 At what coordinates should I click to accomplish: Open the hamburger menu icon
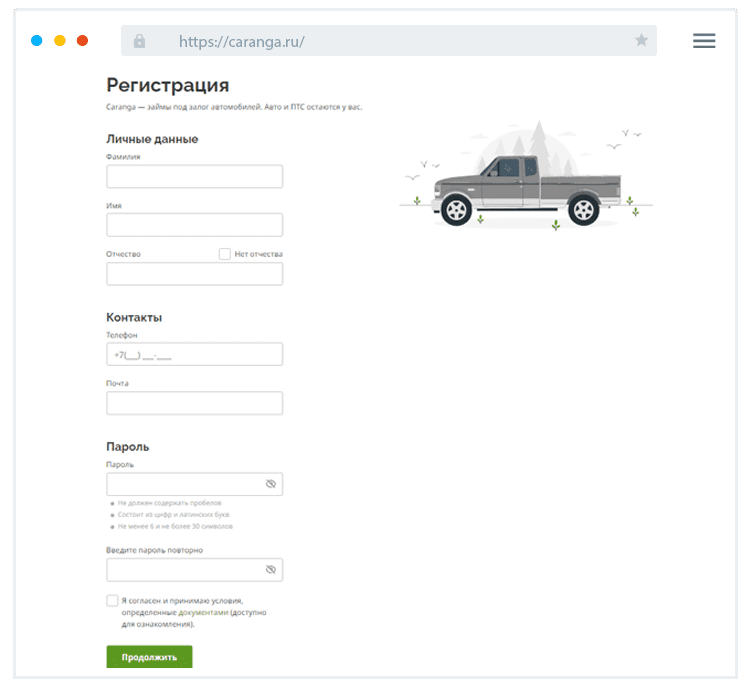click(704, 41)
